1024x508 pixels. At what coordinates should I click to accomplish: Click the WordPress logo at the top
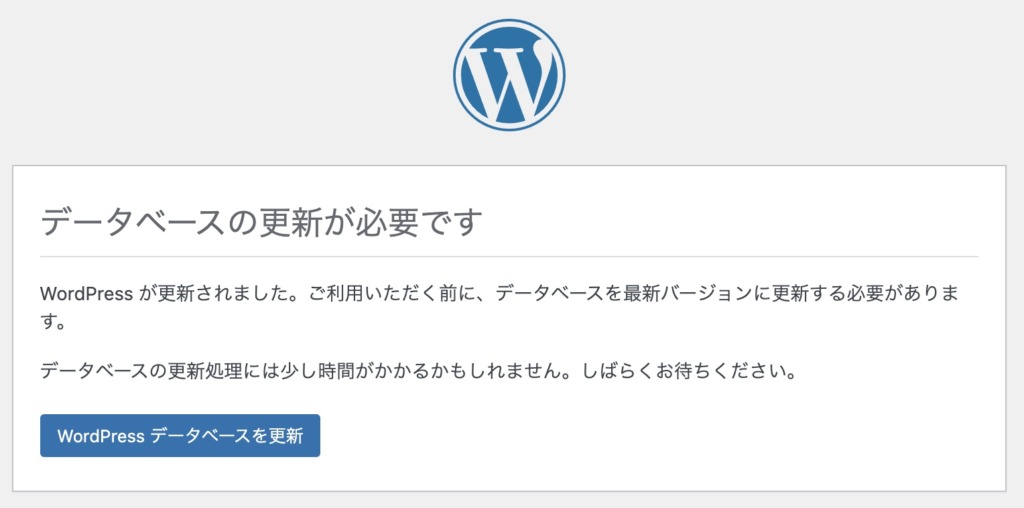(x=509, y=75)
